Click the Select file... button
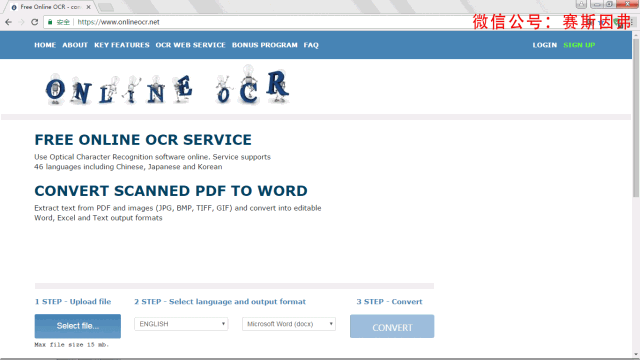This screenshot has height=360, width=640. click(x=78, y=326)
